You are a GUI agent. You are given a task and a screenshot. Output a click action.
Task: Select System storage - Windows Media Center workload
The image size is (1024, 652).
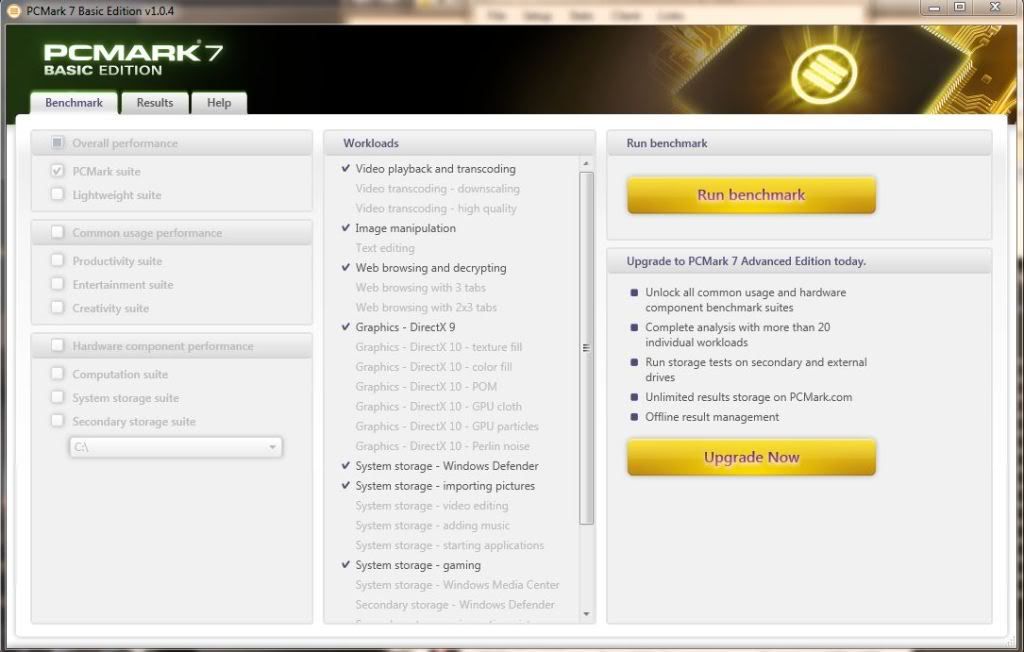click(457, 585)
